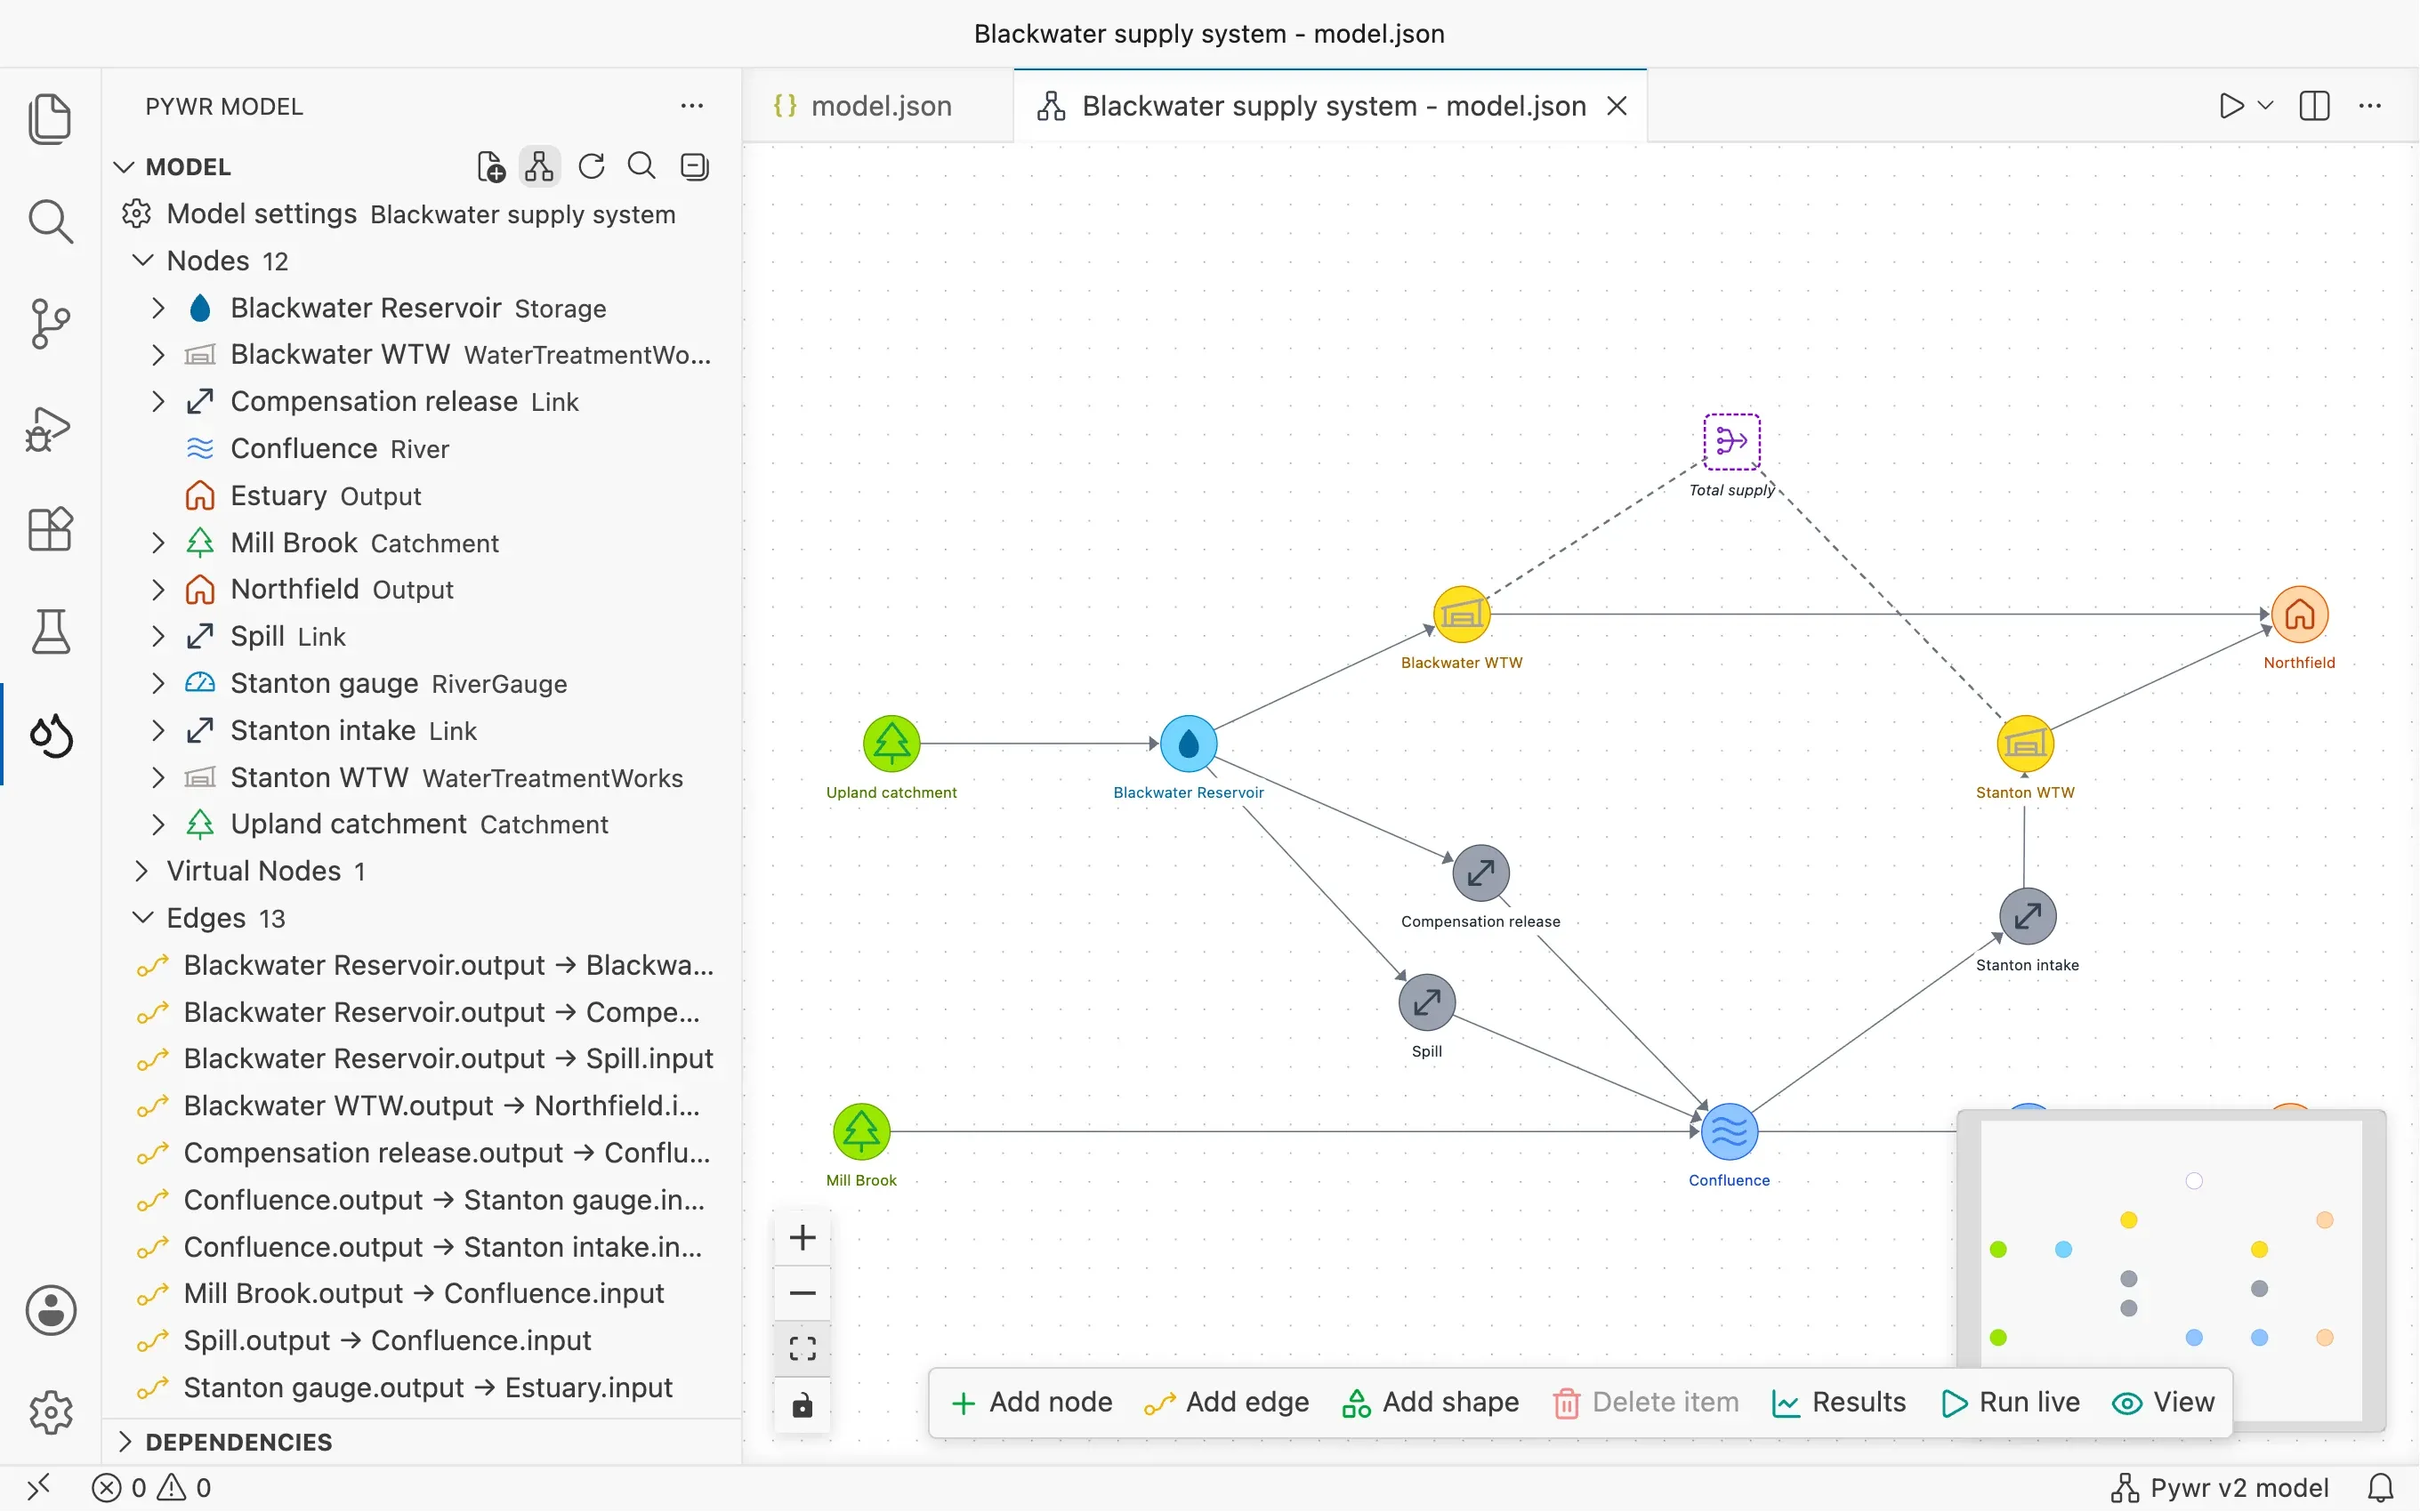2420x1512 pixels.
Task: Open editor more actions menu
Action: pos(2370,106)
